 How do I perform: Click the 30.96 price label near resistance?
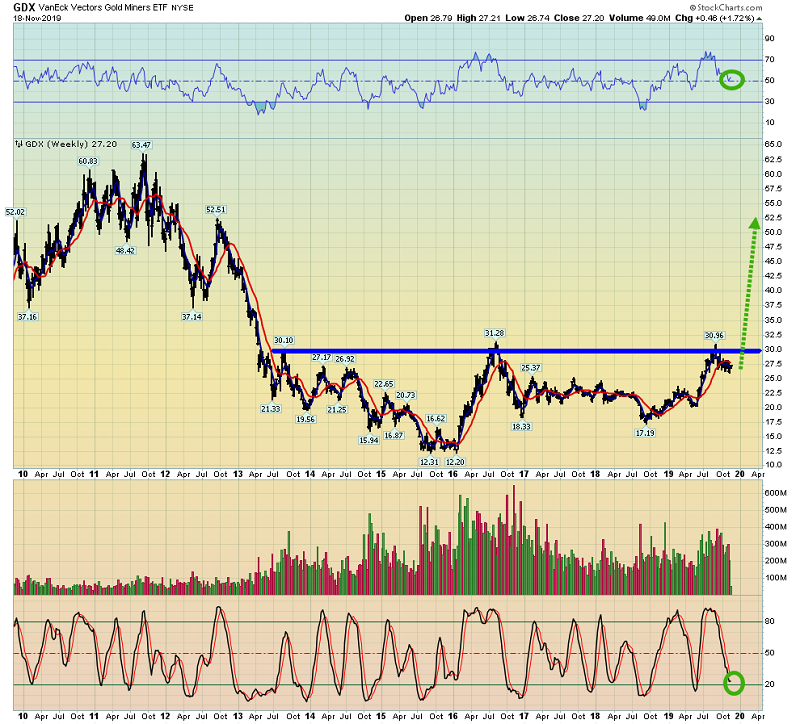point(712,335)
